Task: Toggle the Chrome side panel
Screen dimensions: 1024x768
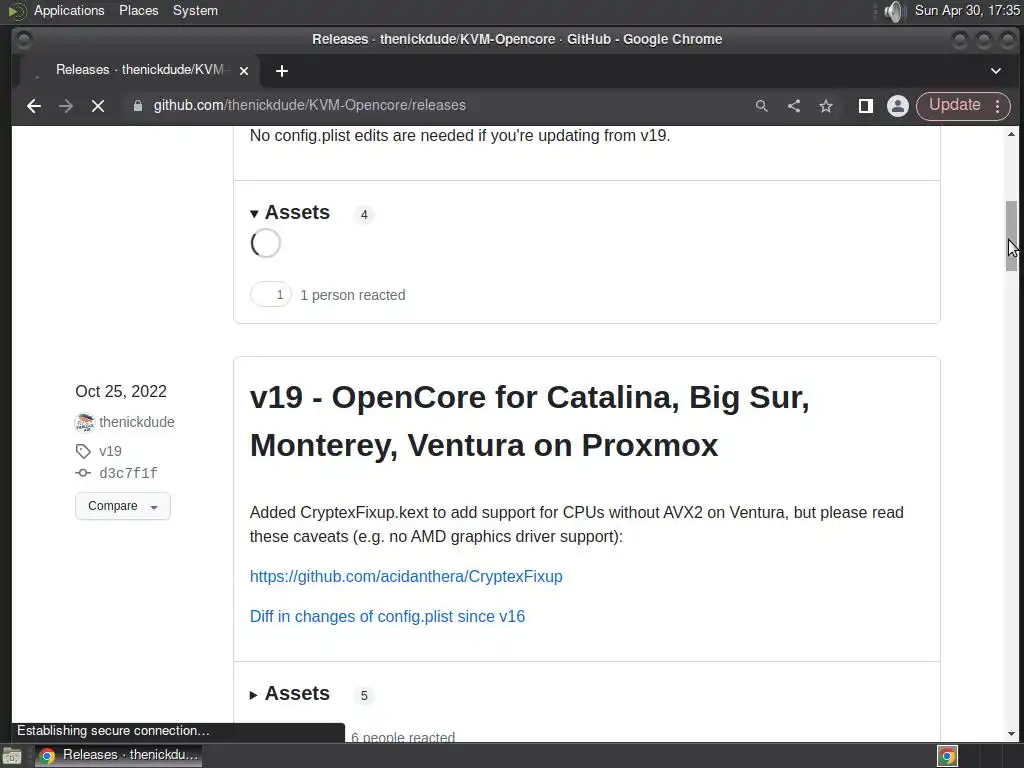Action: (866, 106)
